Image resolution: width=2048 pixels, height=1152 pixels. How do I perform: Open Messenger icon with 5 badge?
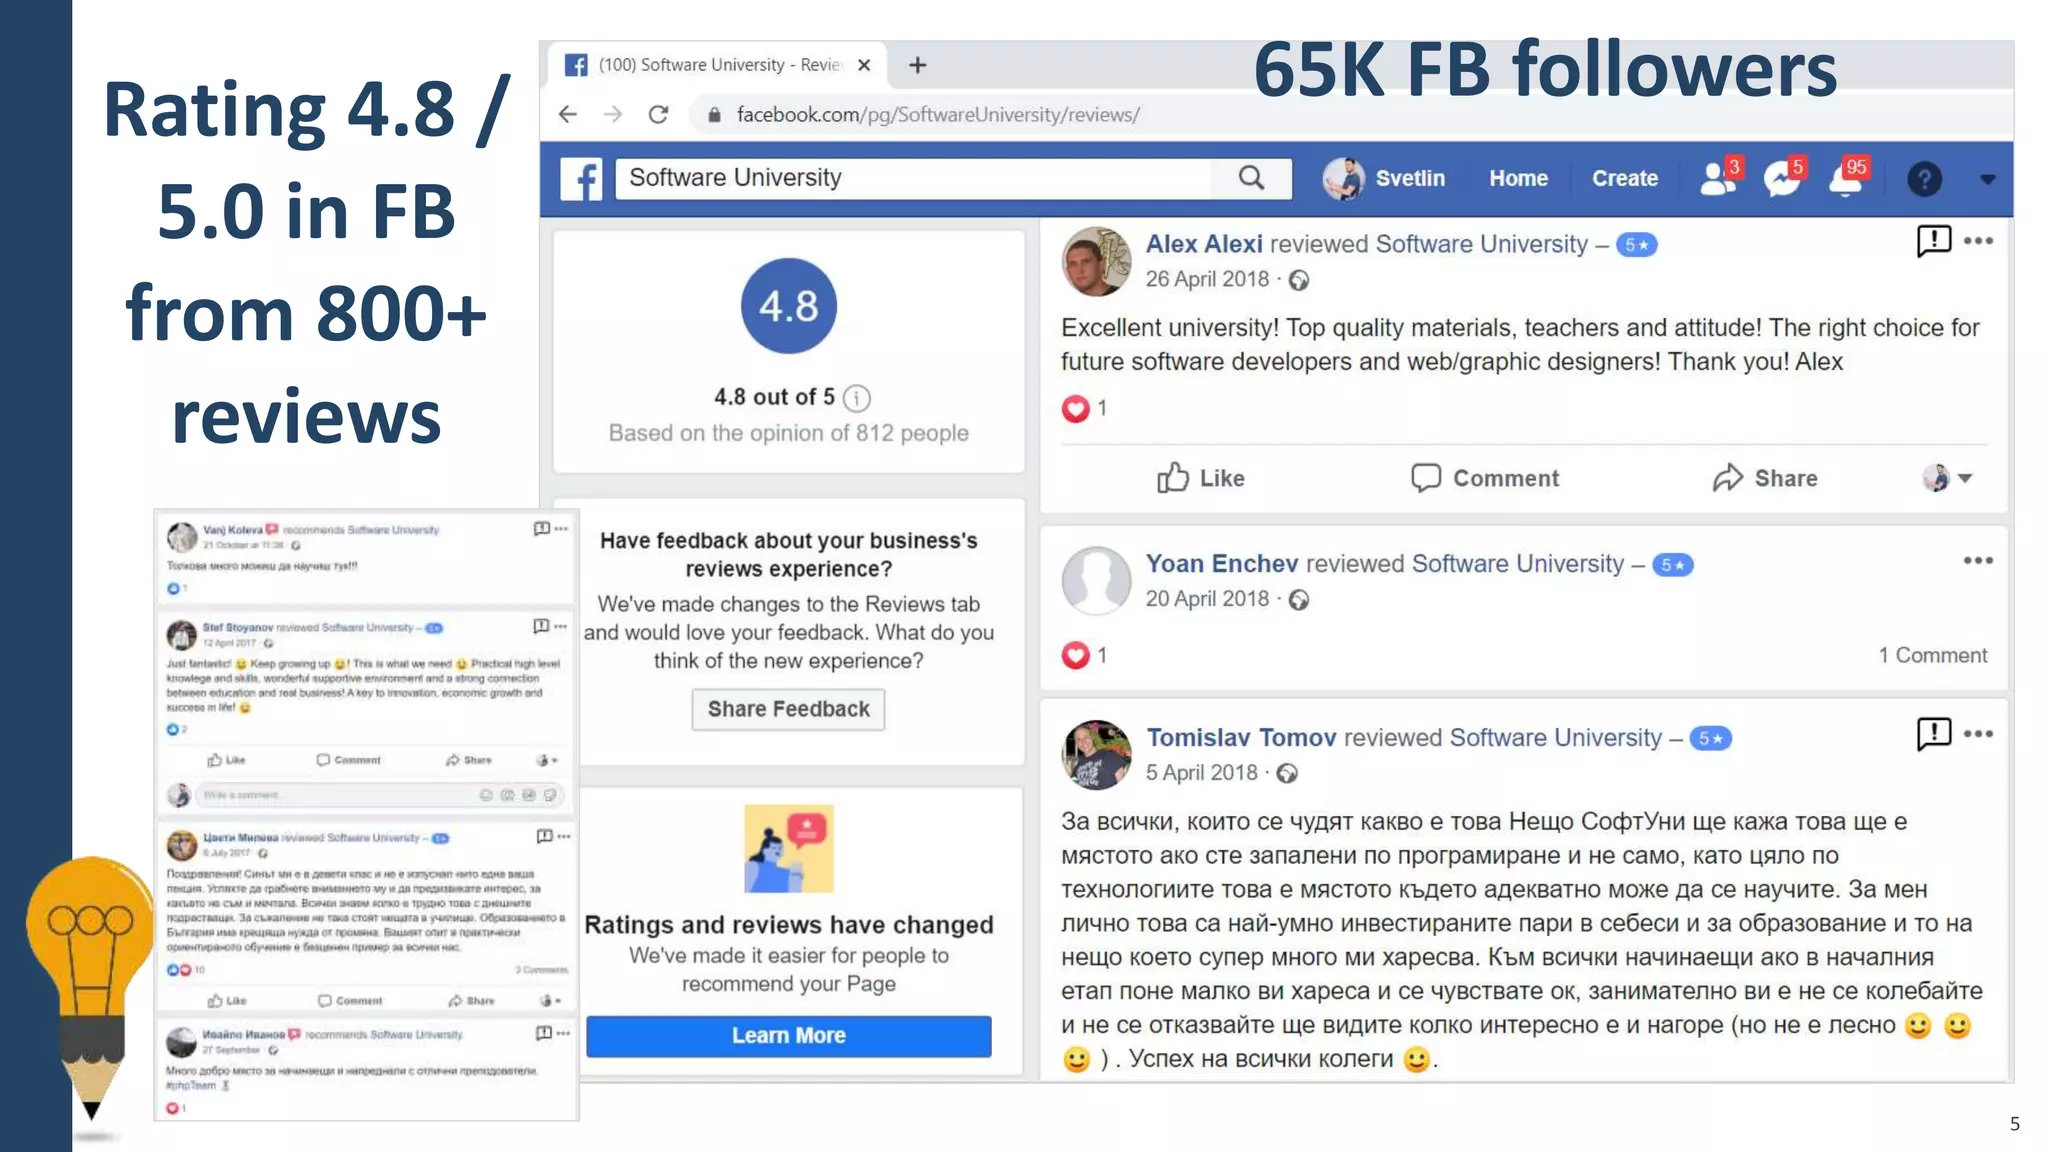click(1783, 177)
